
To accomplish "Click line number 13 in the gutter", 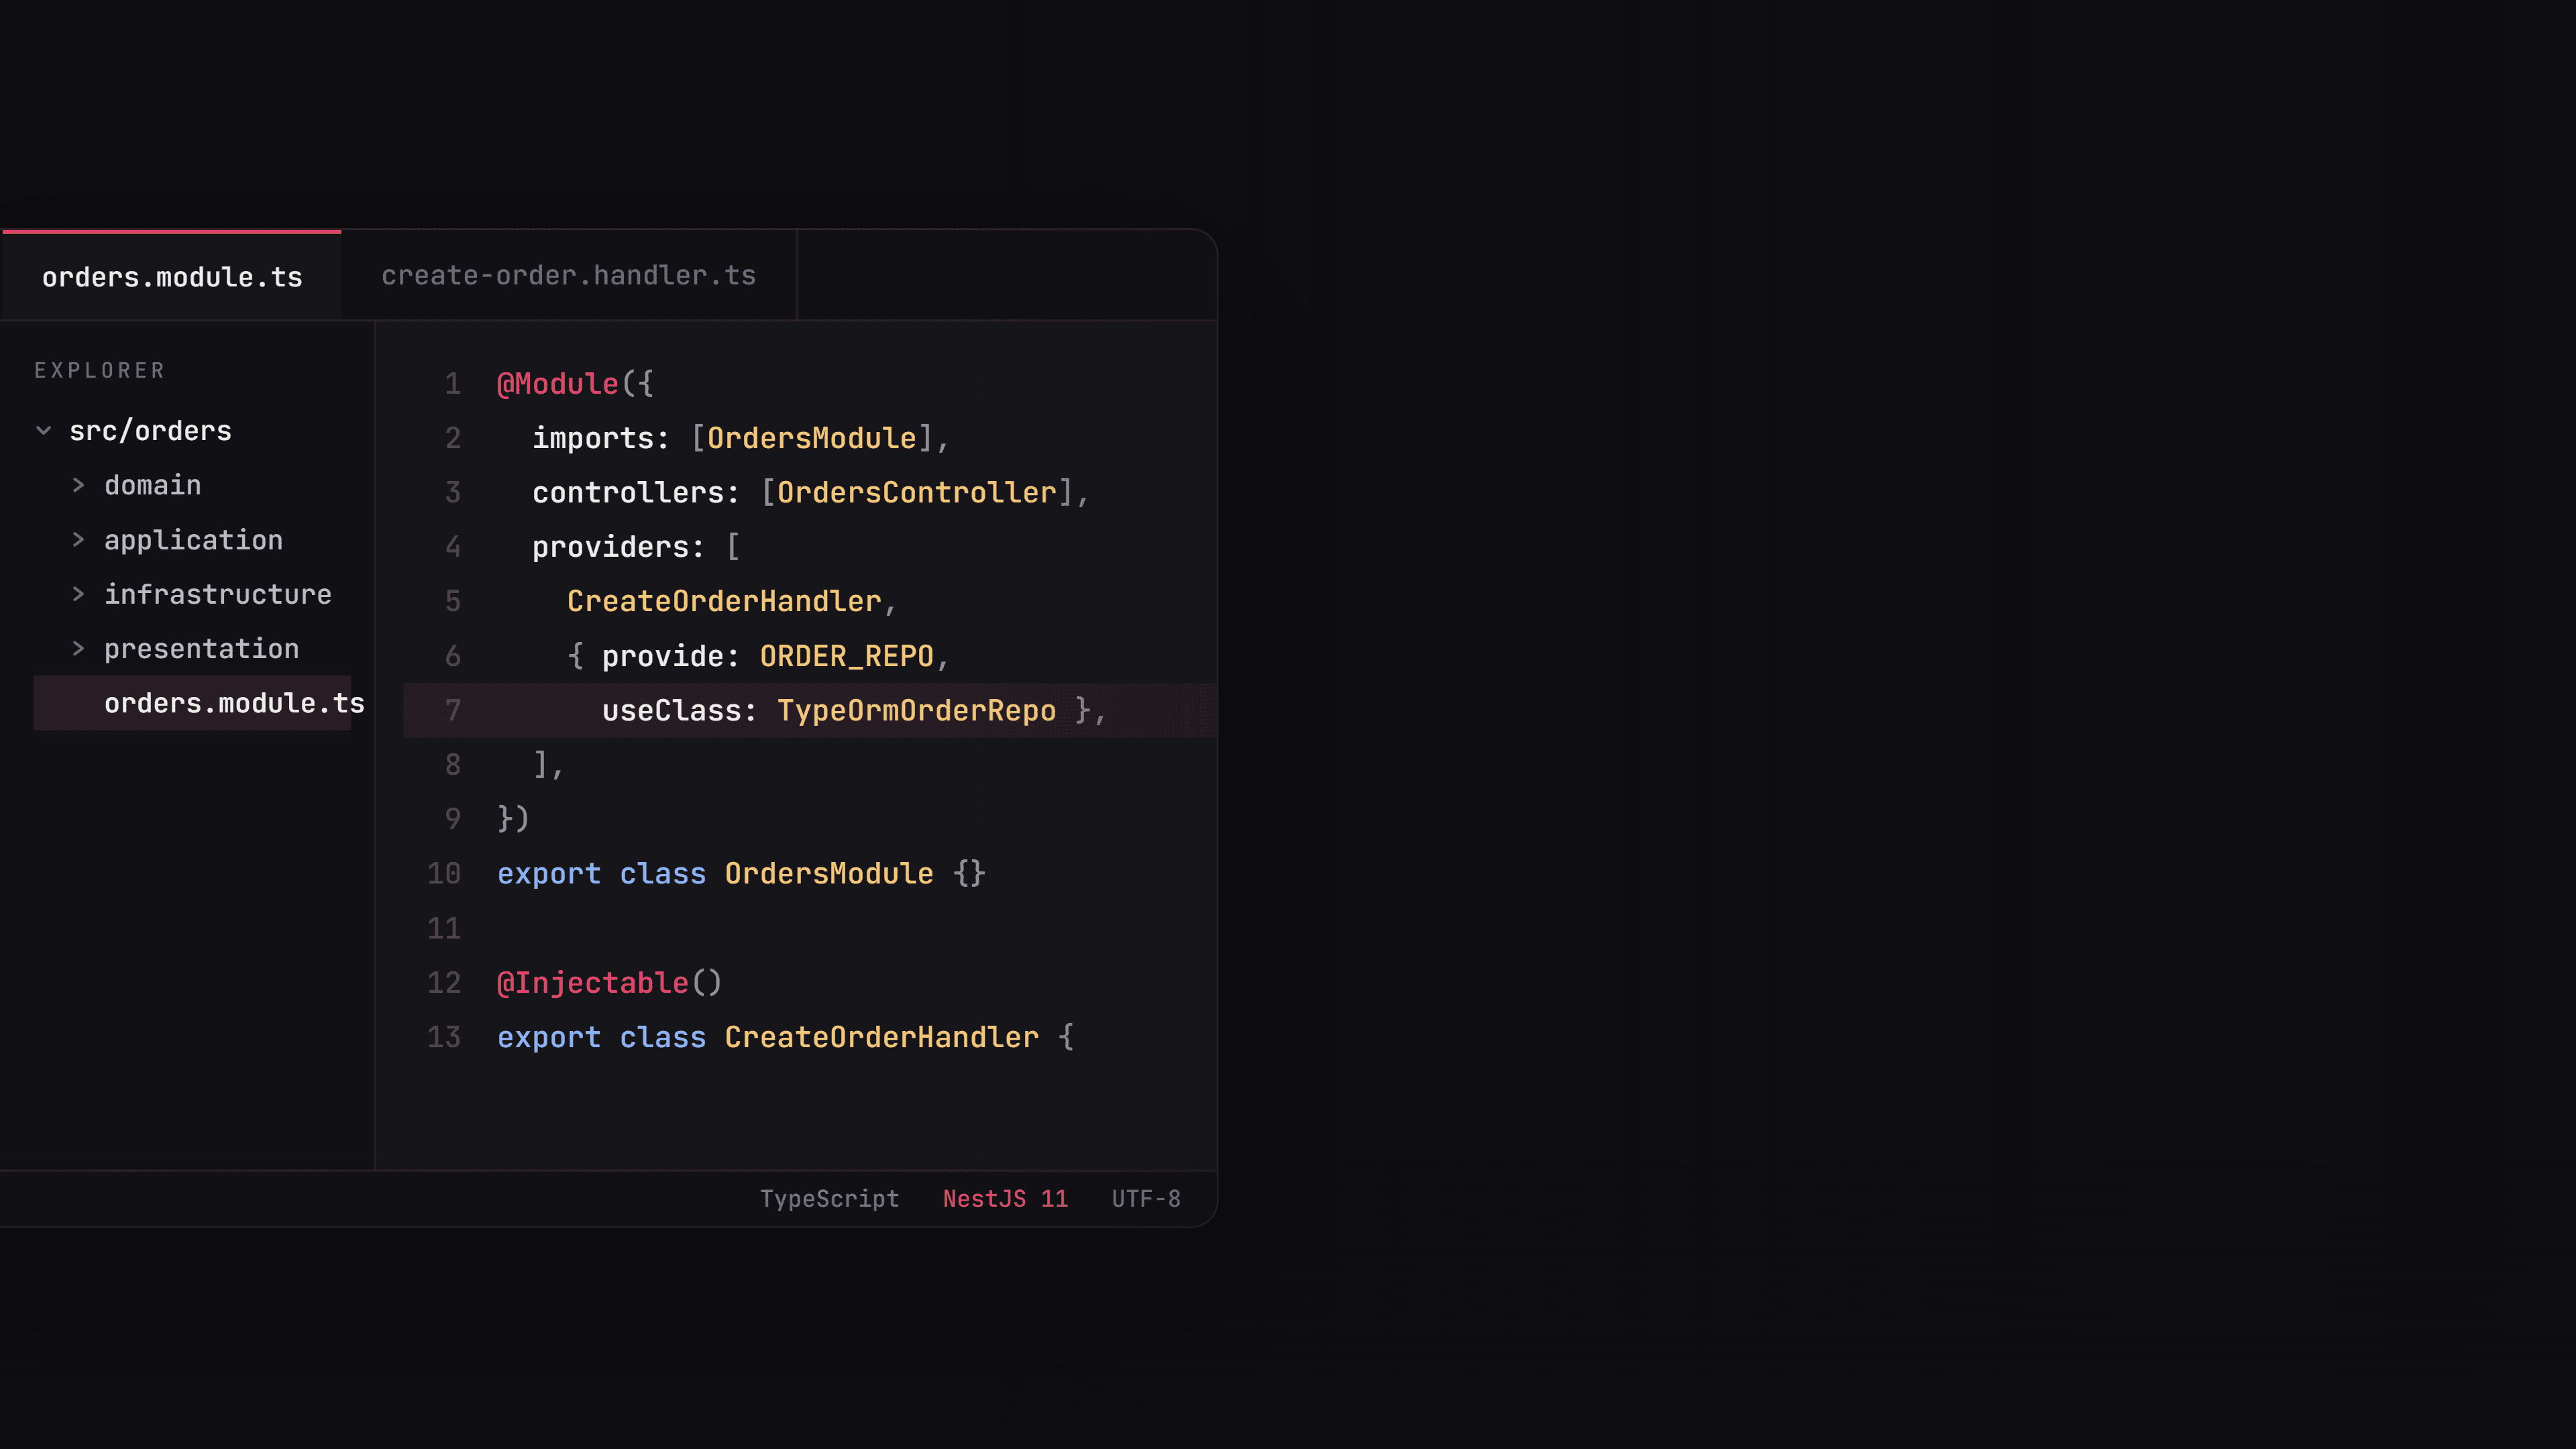I will pos(444,1037).
